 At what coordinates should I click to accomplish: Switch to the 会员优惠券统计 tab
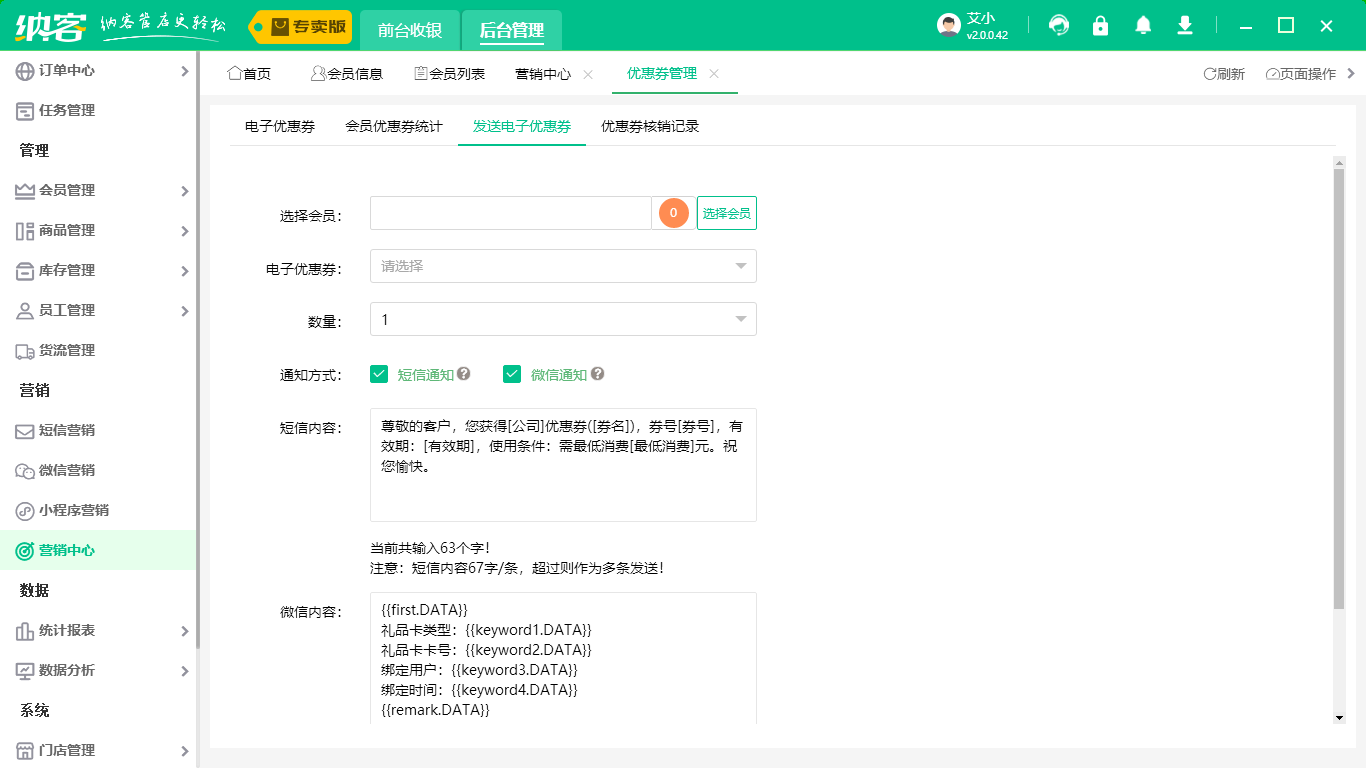[x=394, y=127]
